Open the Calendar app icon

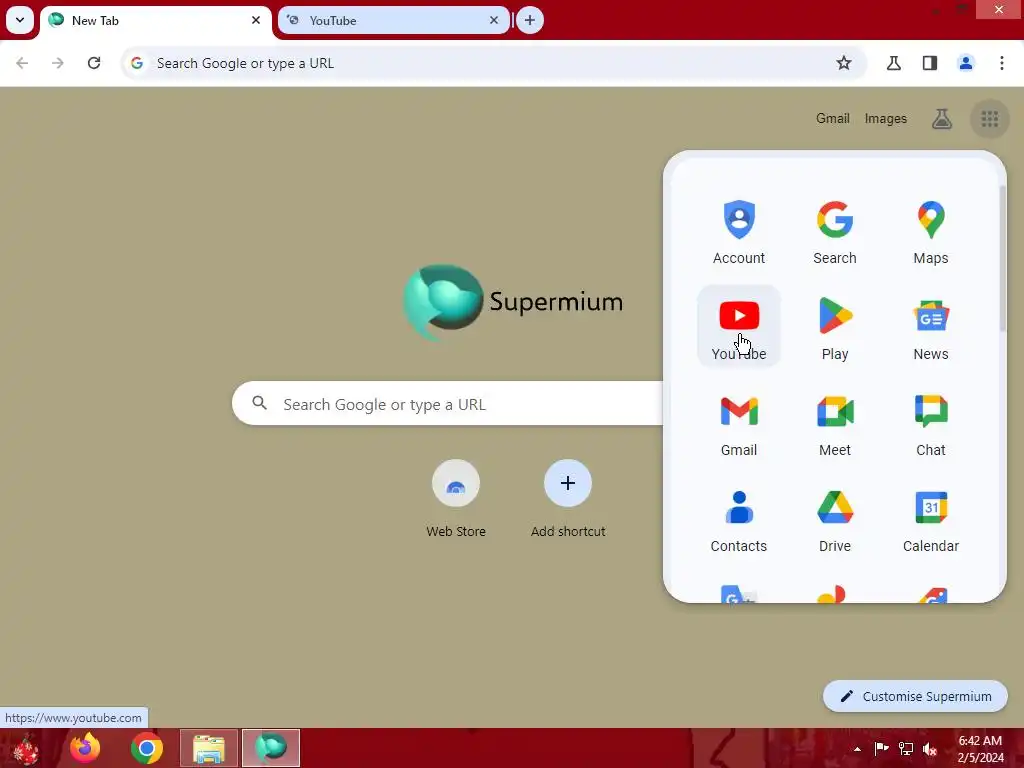pyautogui.click(x=931, y=519)
